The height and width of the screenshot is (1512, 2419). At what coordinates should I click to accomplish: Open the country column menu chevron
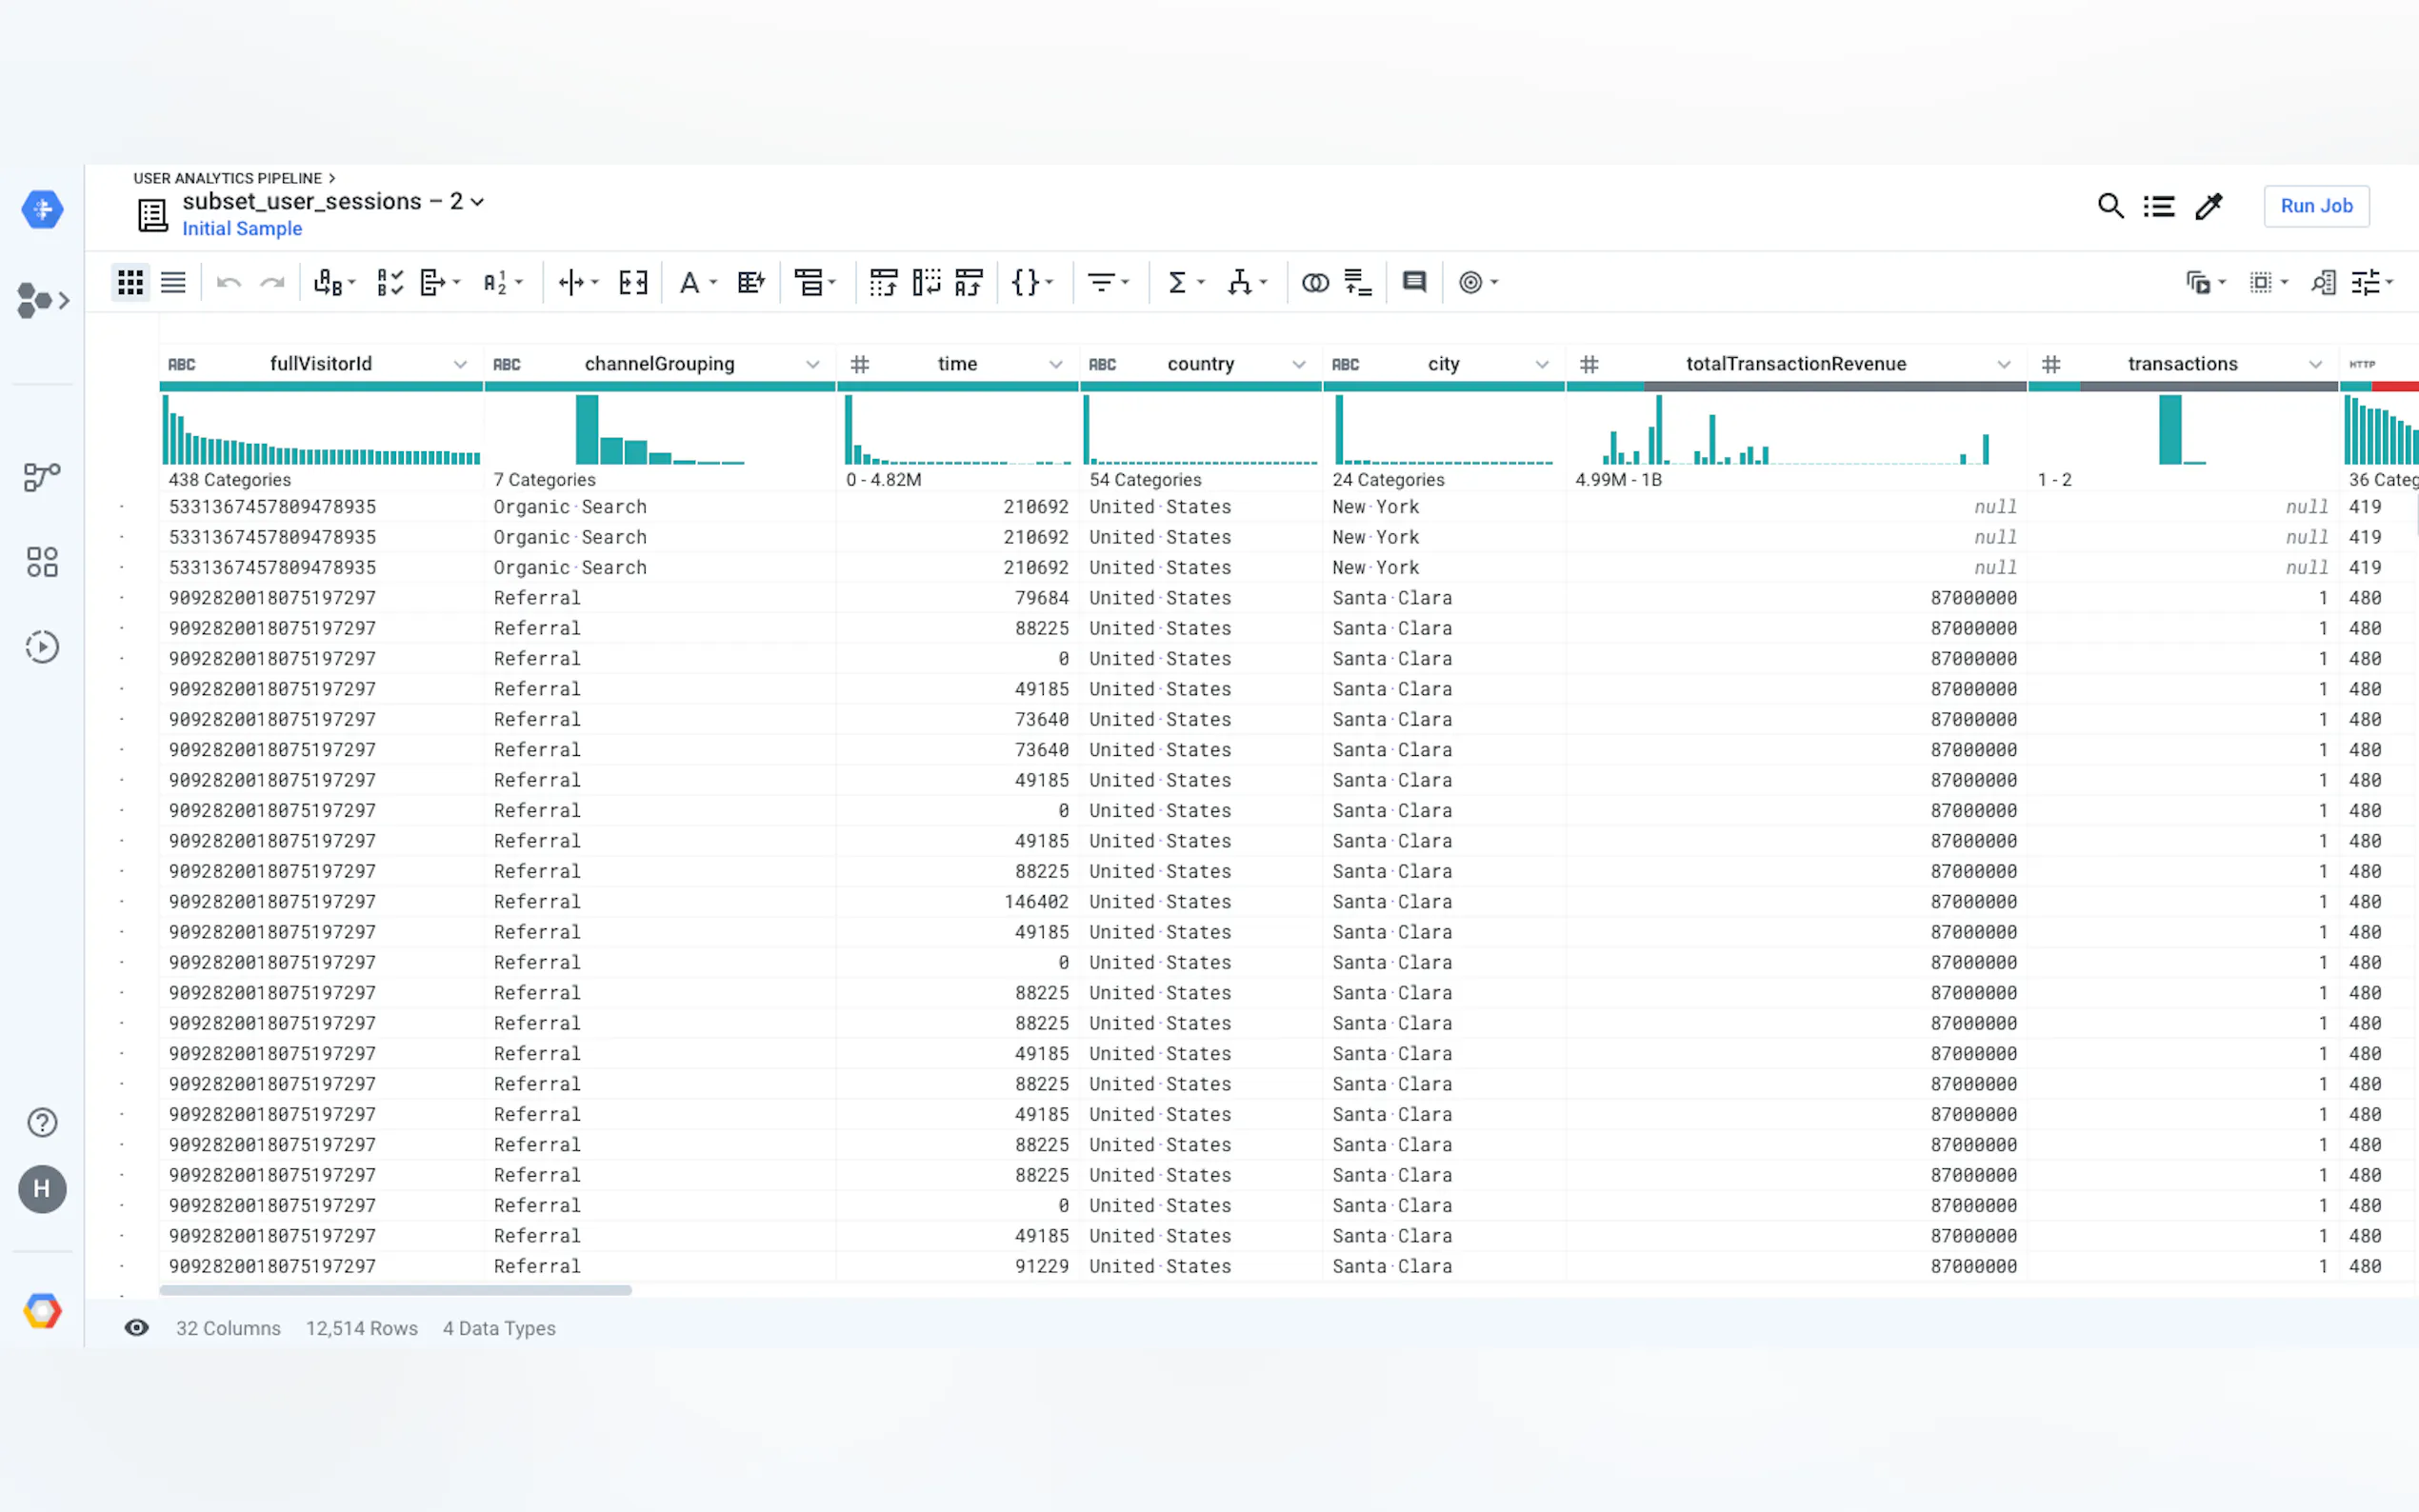coord(1299,365)
